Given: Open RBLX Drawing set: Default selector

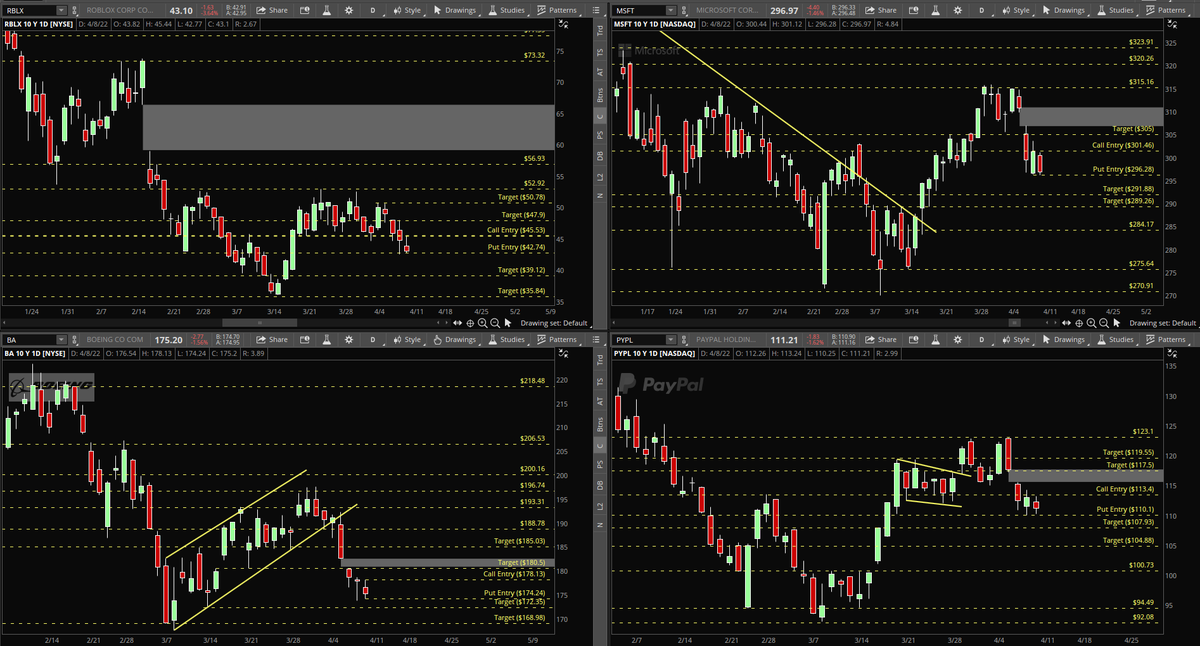Looking at the screenshot, I should [554, 323].
